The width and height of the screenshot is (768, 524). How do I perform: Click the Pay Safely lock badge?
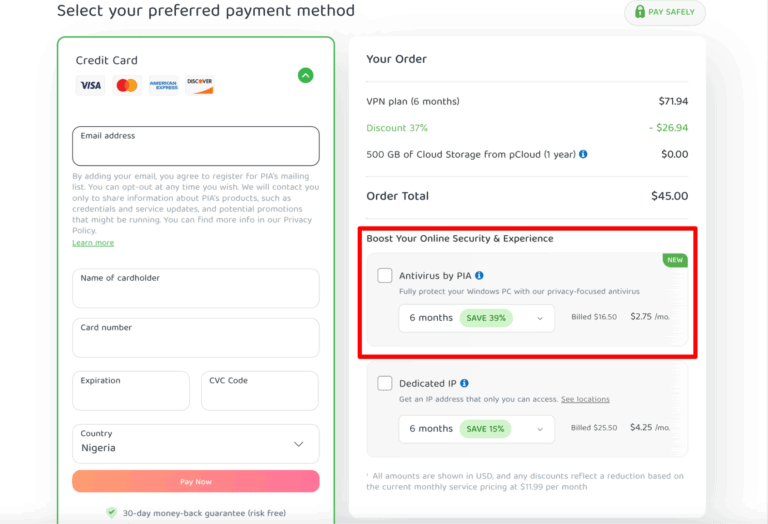[665, 13]
